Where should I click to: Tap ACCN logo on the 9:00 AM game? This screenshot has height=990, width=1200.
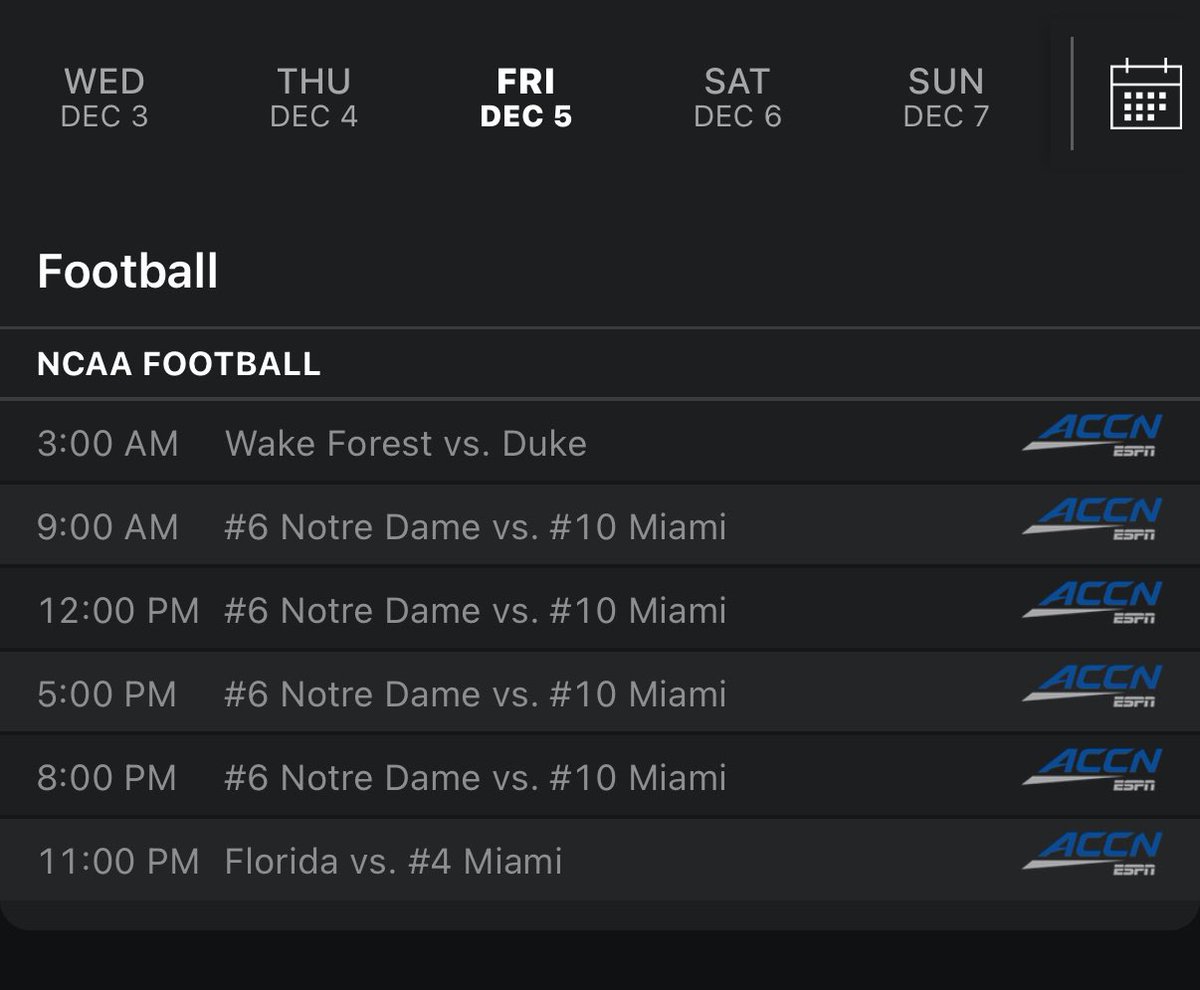pos(1092,520)
